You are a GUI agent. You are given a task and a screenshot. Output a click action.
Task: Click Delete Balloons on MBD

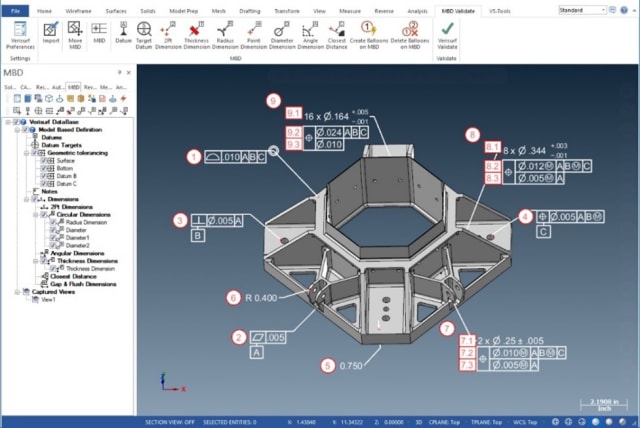pyautogui.click(x=408, y=36)
